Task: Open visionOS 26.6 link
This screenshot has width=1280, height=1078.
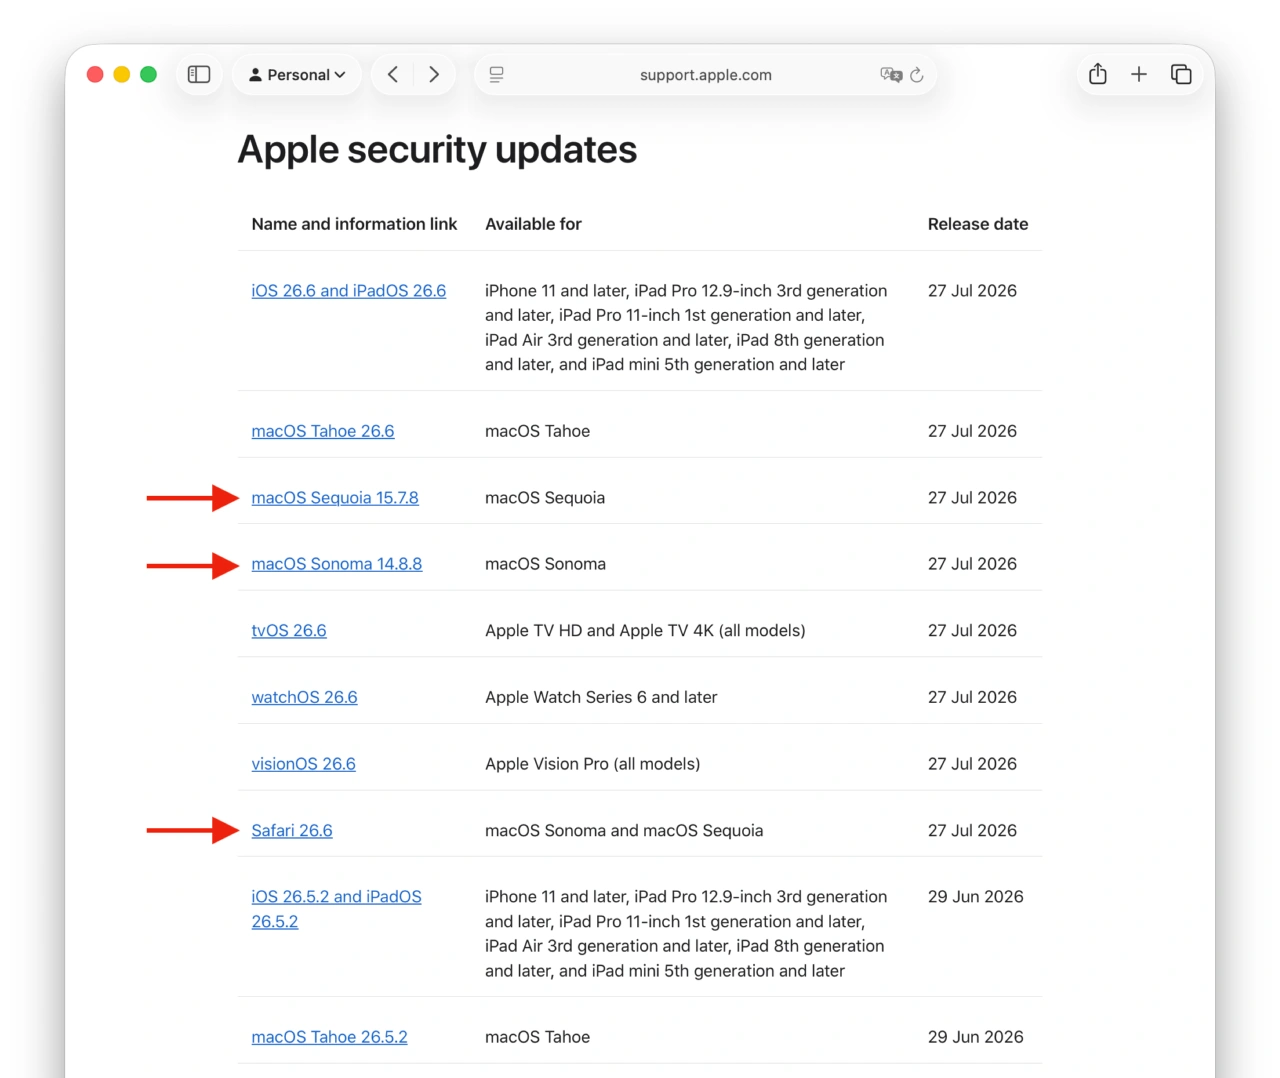Action: 304,764
